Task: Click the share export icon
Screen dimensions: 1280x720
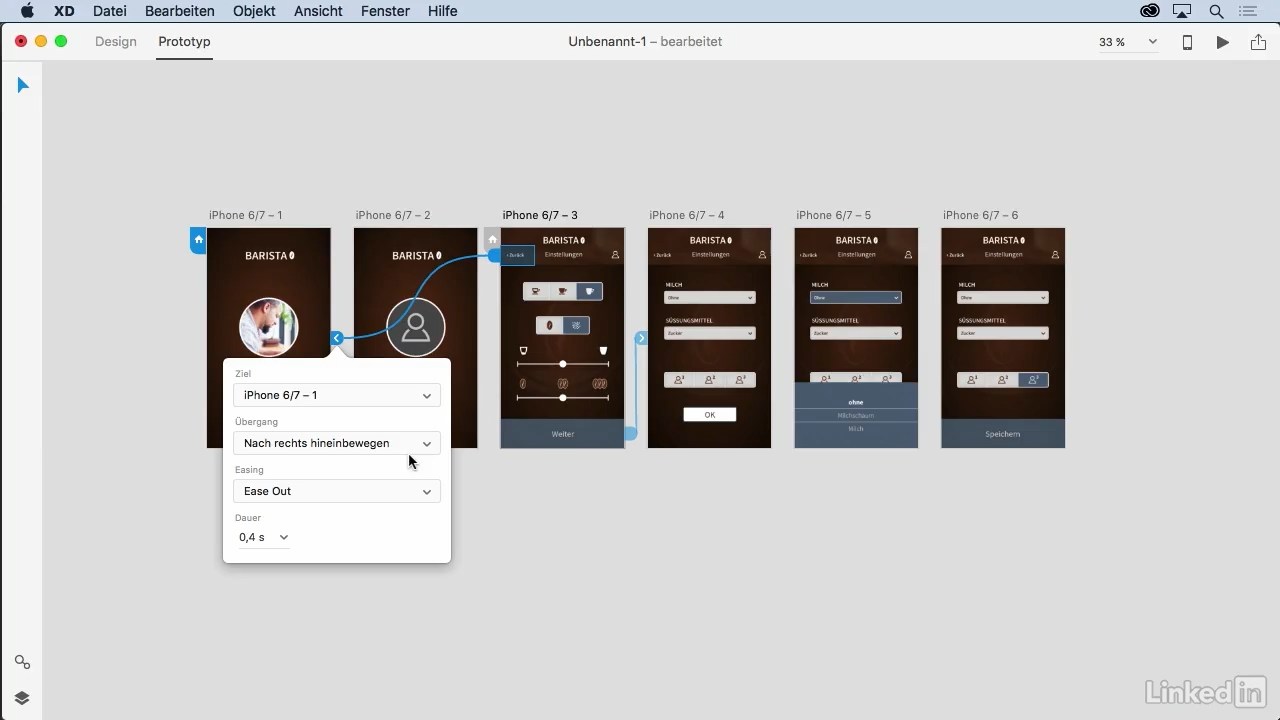Action: point(1258,42)
